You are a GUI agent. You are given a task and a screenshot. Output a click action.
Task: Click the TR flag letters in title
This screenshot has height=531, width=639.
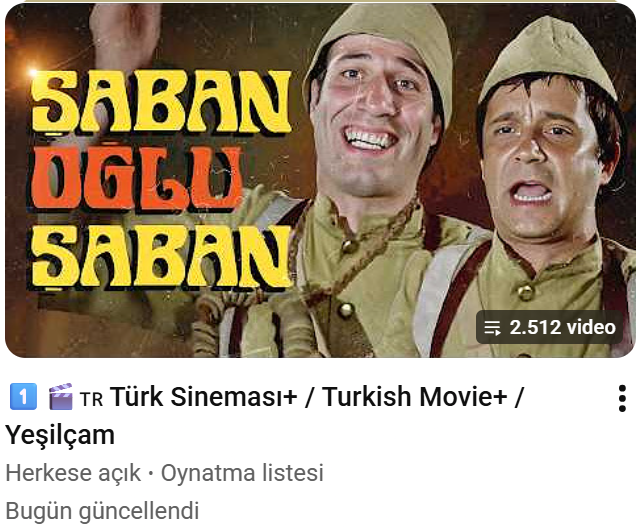pyautogui.click(x=91, y=399)
